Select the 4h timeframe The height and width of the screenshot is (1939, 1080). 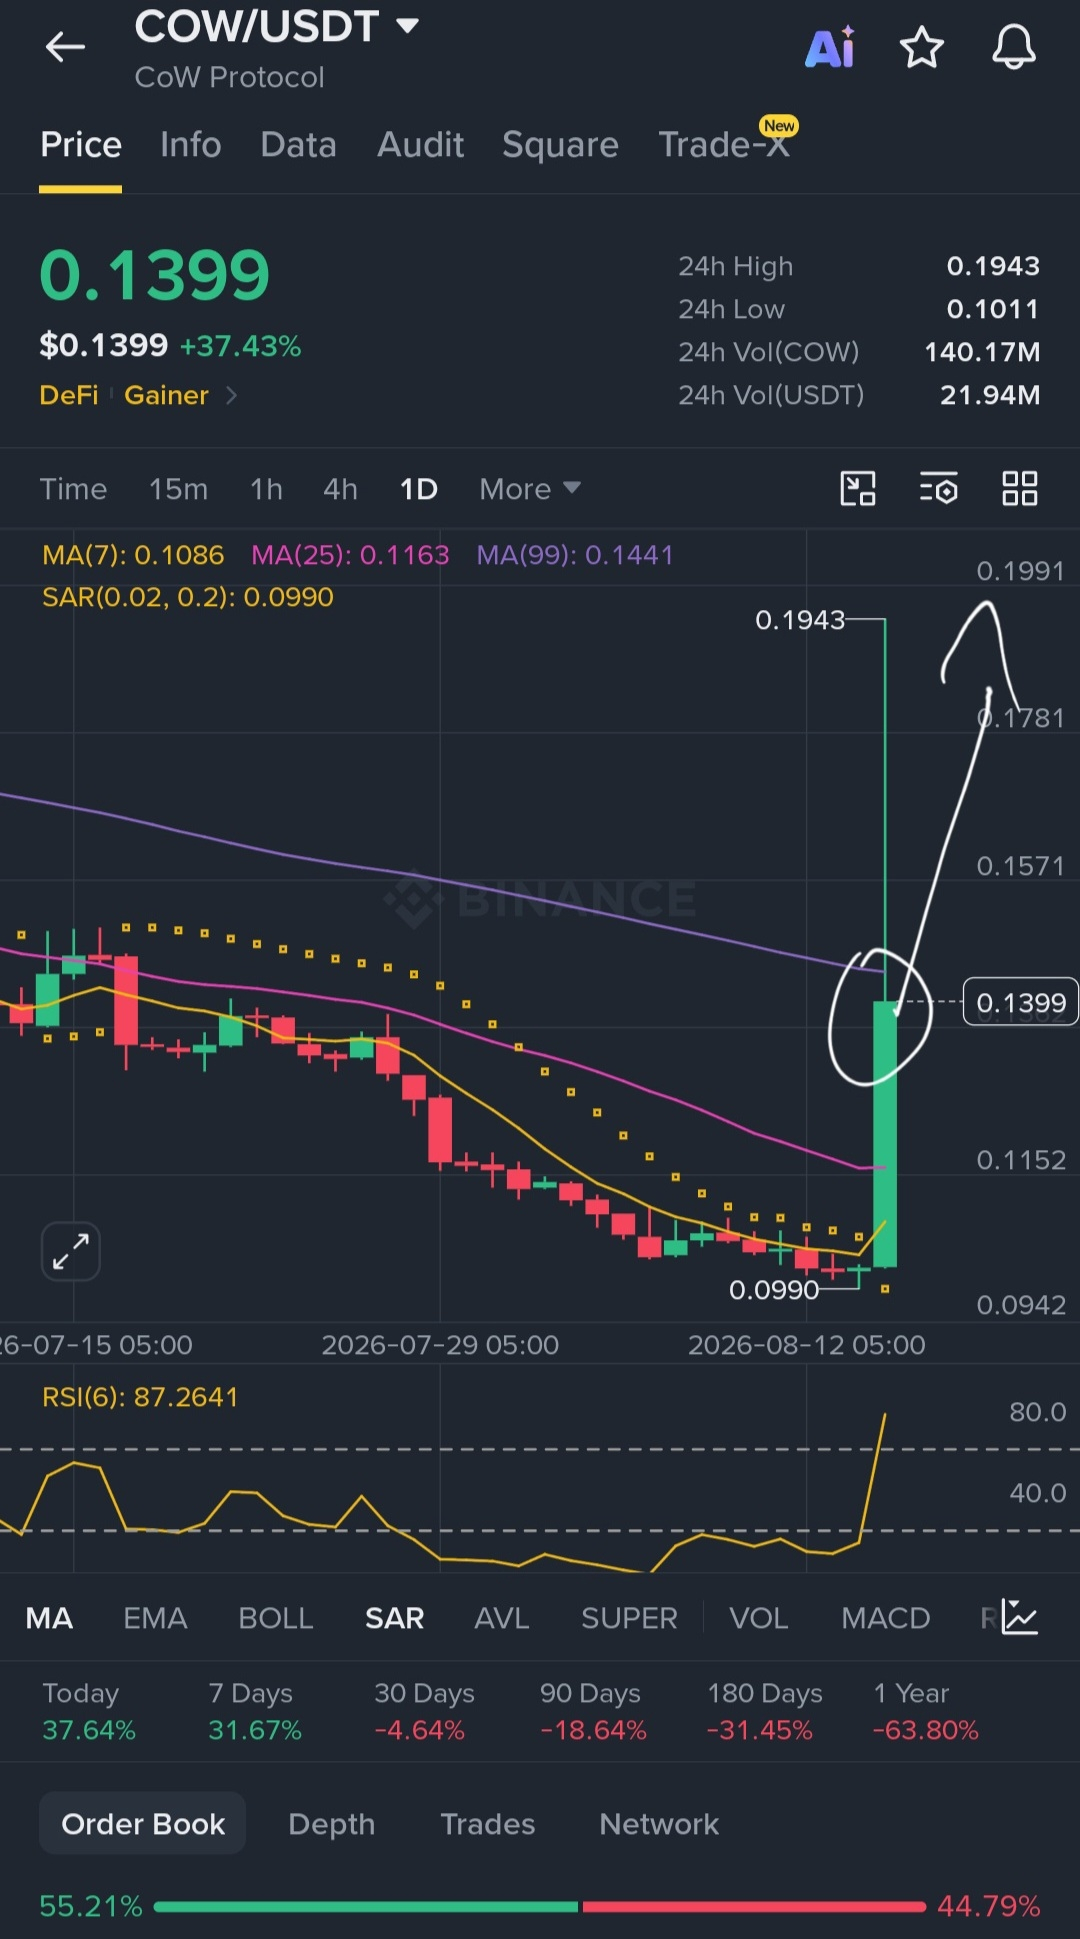(x=340, y=489)
